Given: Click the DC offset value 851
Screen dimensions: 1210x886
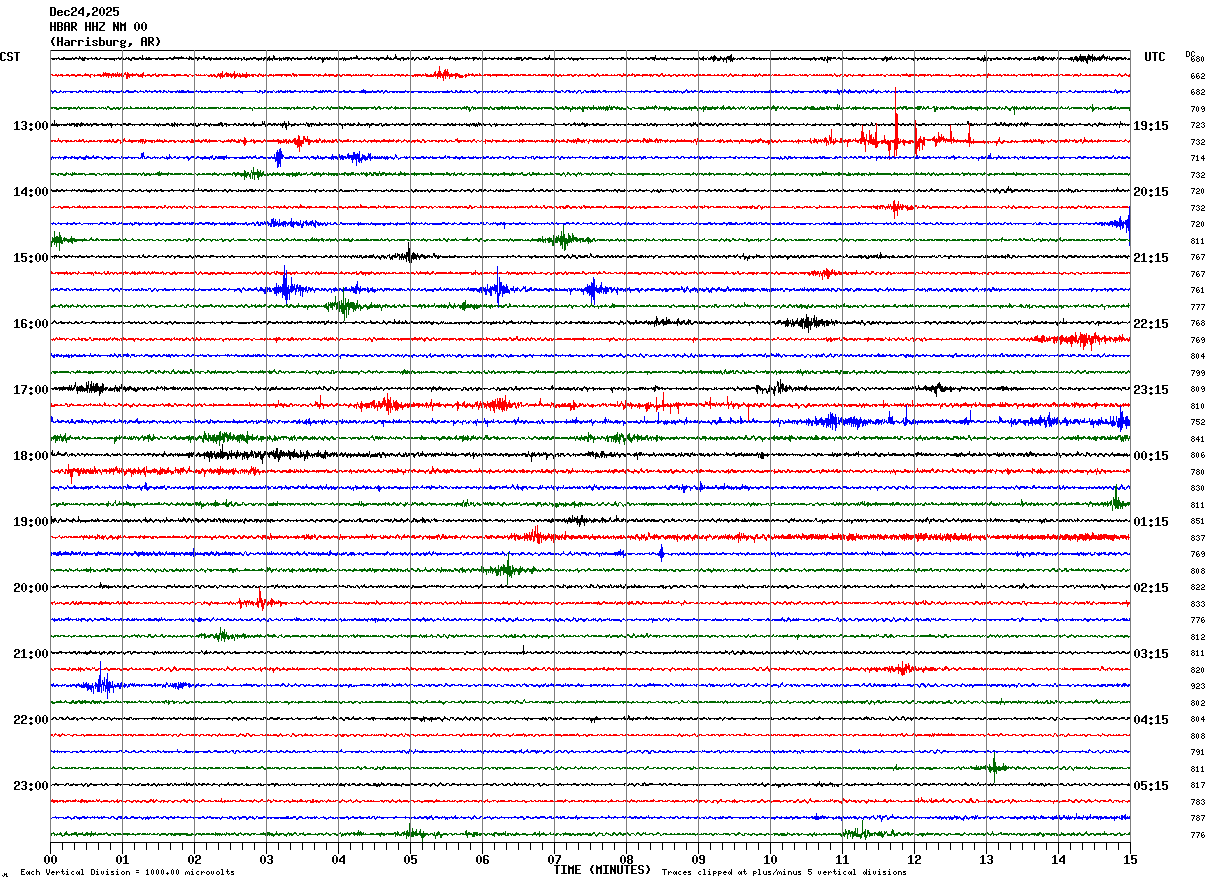Looking at the screenshot, I should pos(1197,522).
